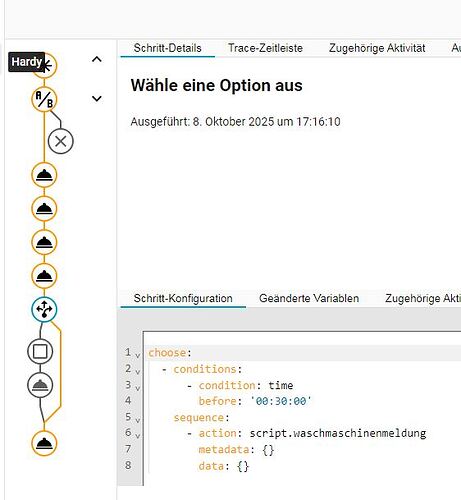
Task: Switch to the Trace-Zeitleiste tab
Action: pyautogui.click(x=265, y=48)
